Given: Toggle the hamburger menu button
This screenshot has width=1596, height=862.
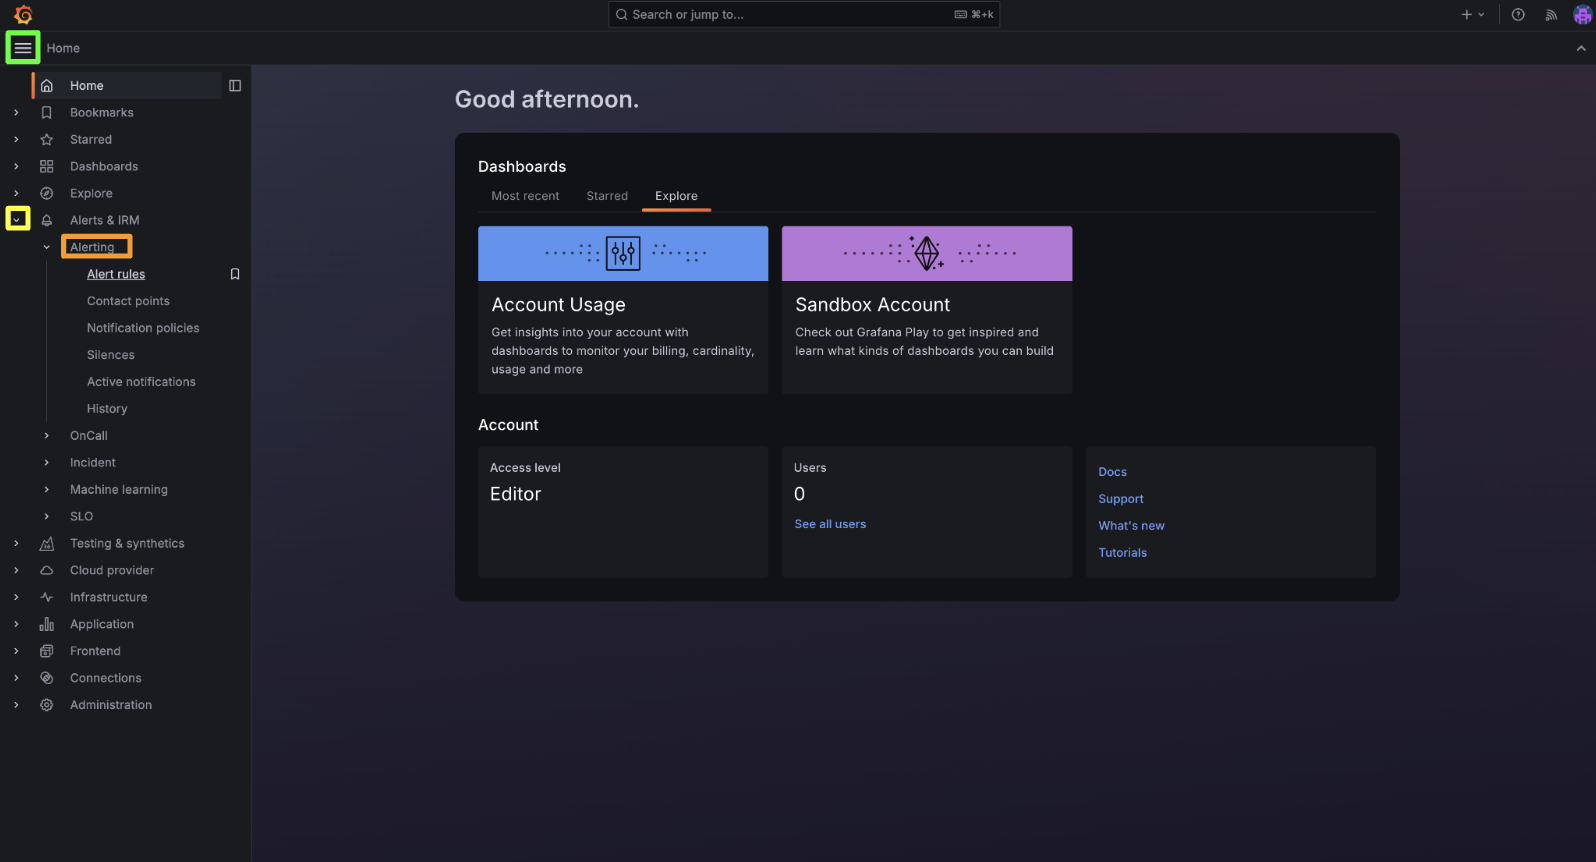Looking at the screenshot, I should pos(23,48).
